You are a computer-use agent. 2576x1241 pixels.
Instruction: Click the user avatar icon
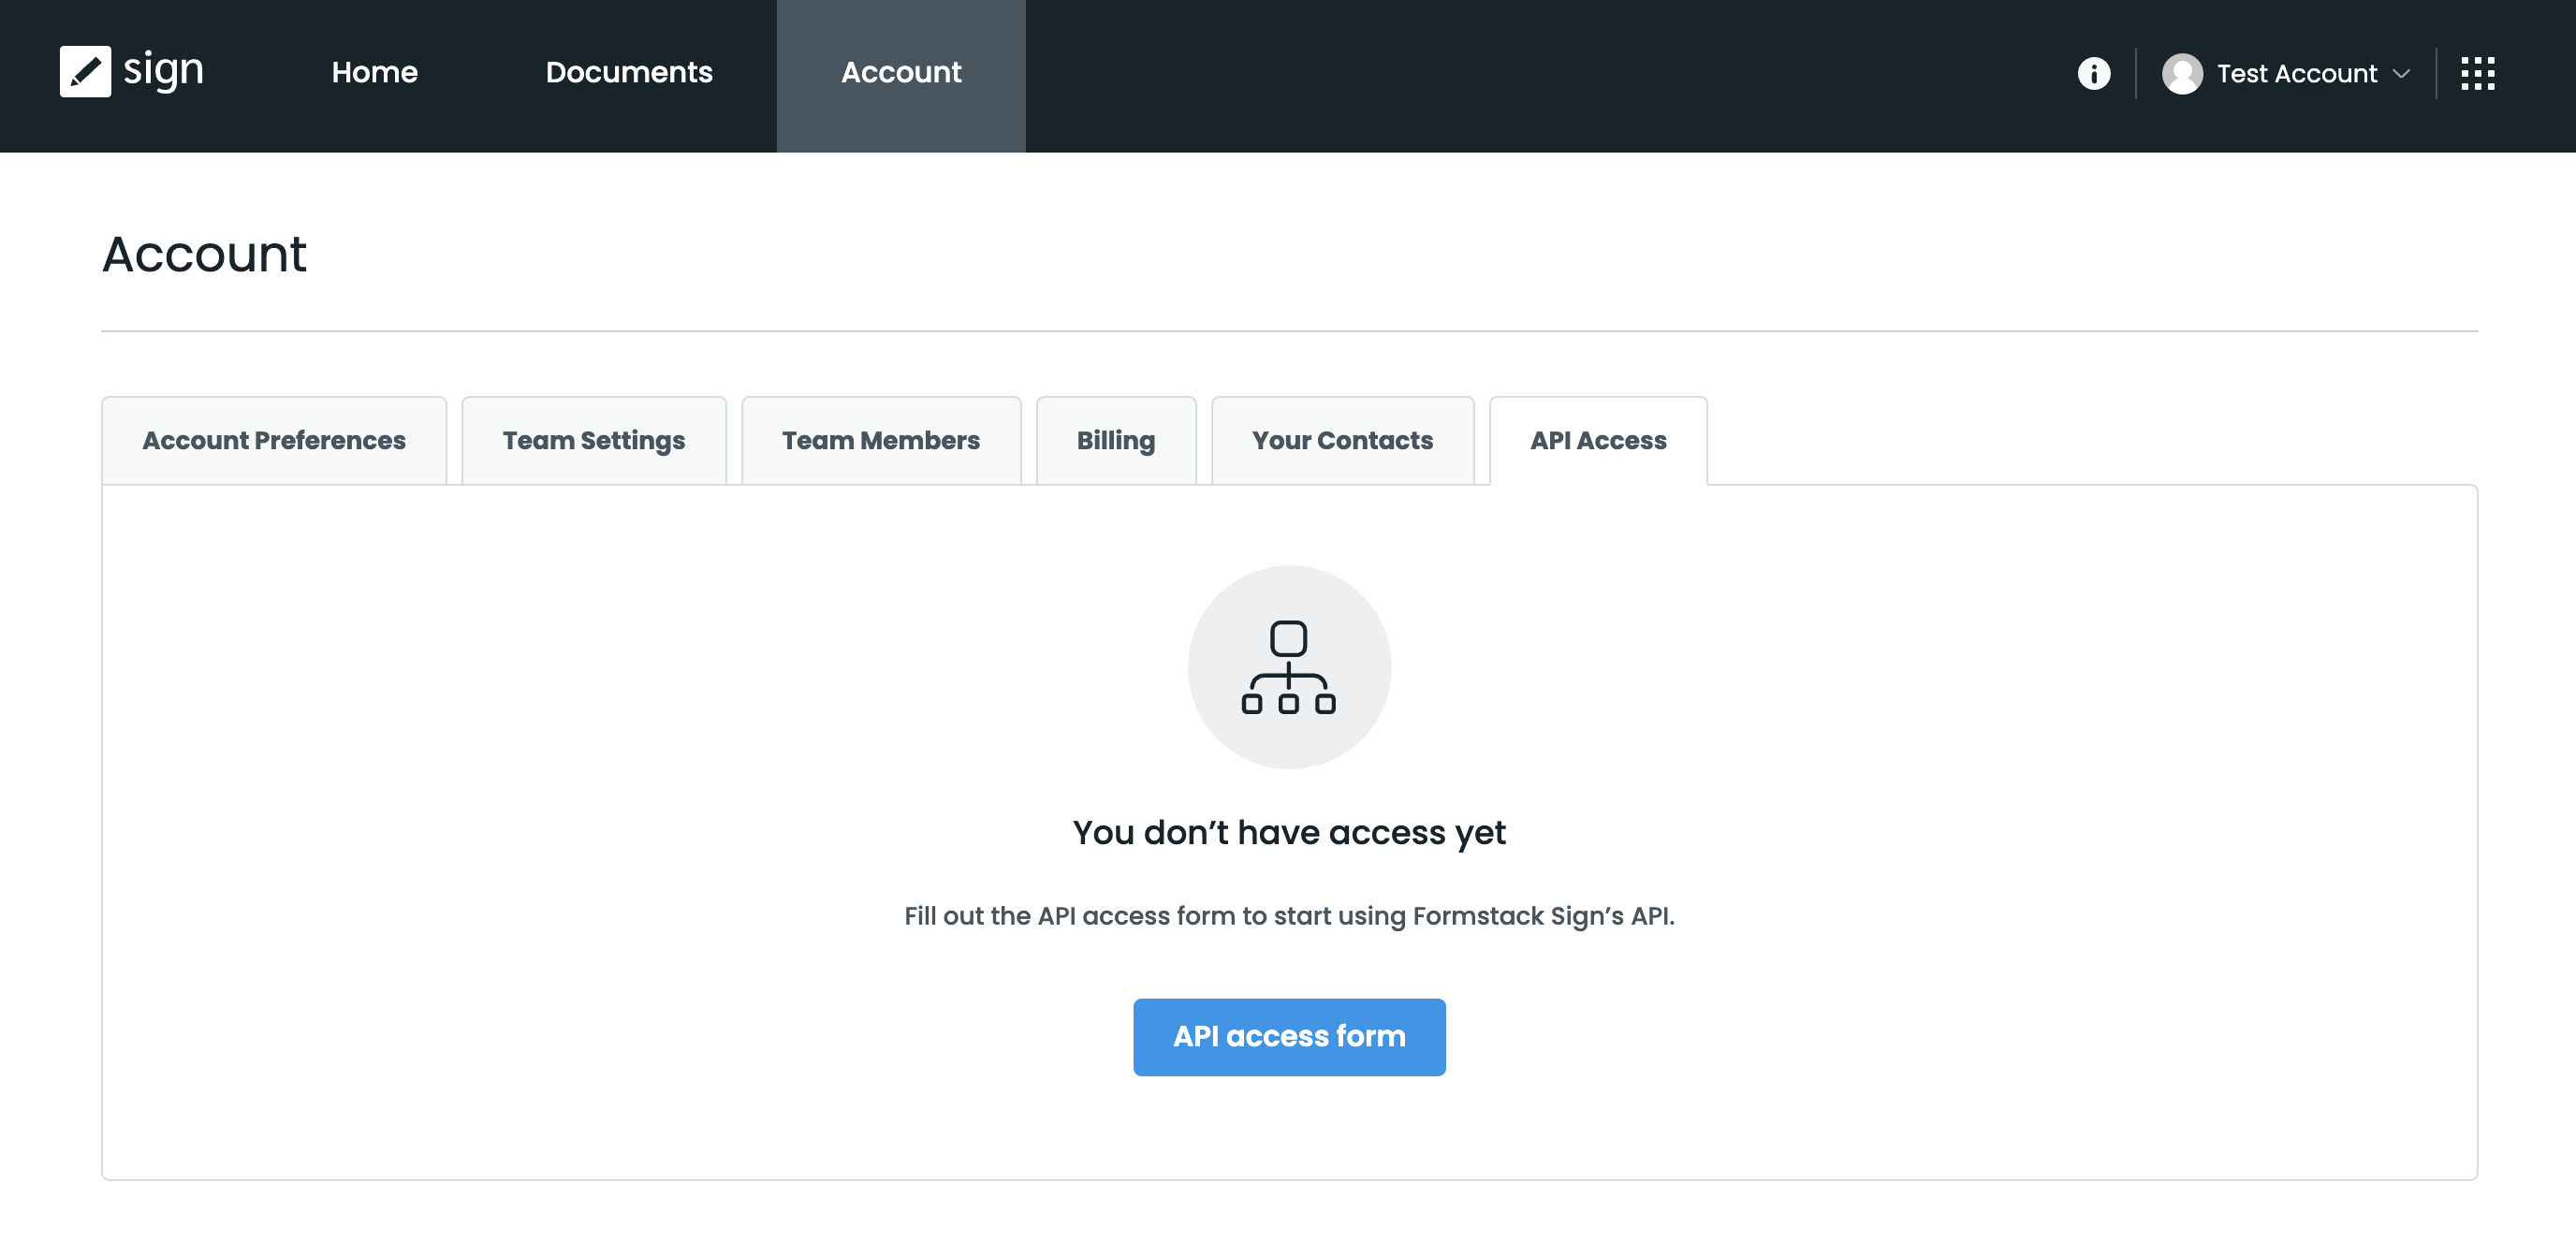[x=2182, y=73]
